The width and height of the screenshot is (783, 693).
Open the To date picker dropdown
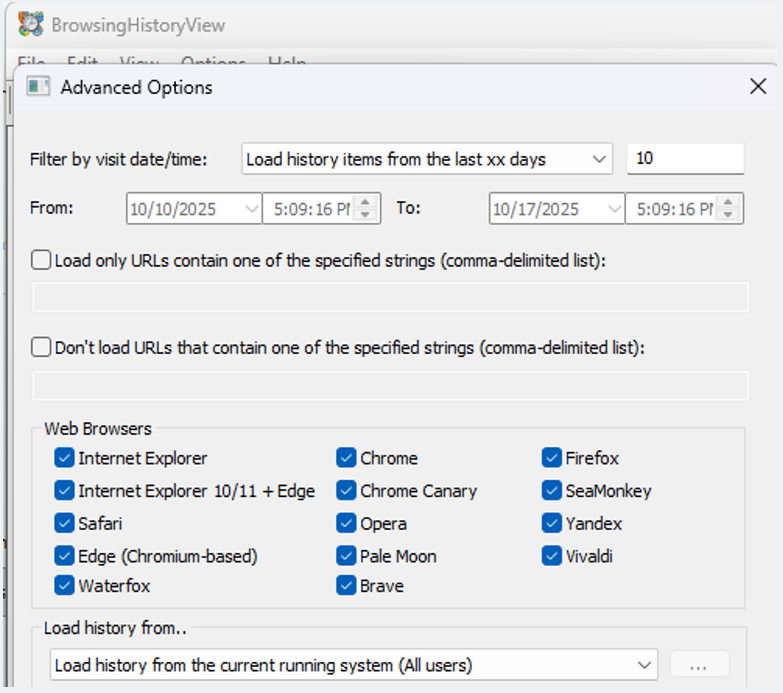point(613,209)
